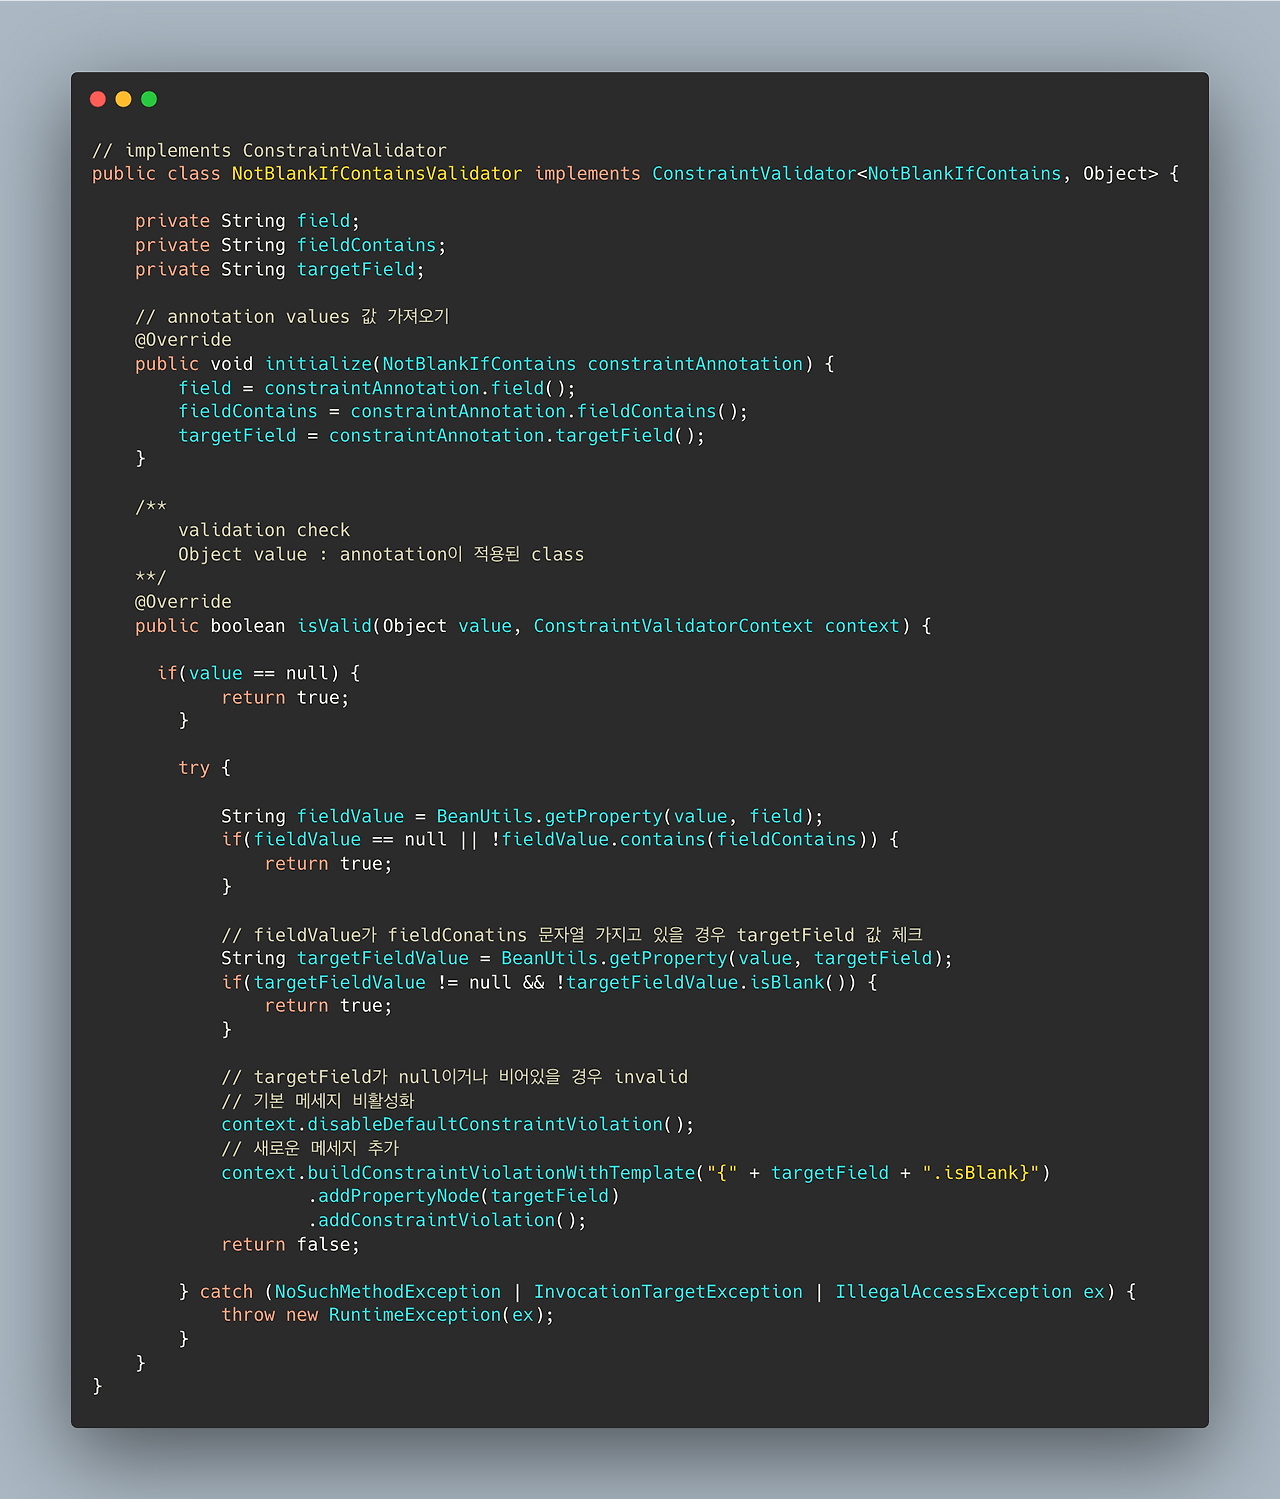This screenshot has height=1499, width=1280.
Task: Click InvocationTargetException in the catch clause
Action: [668, 1292]
